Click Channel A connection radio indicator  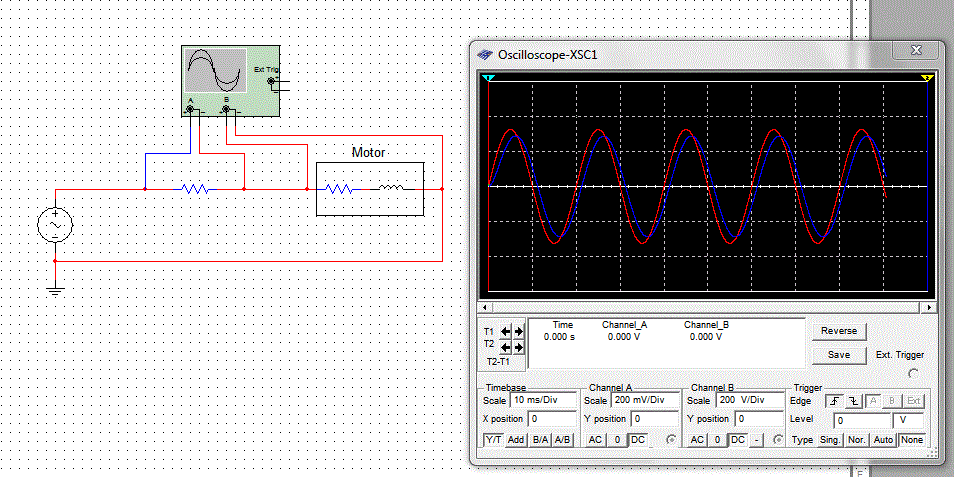click(672, 439)
